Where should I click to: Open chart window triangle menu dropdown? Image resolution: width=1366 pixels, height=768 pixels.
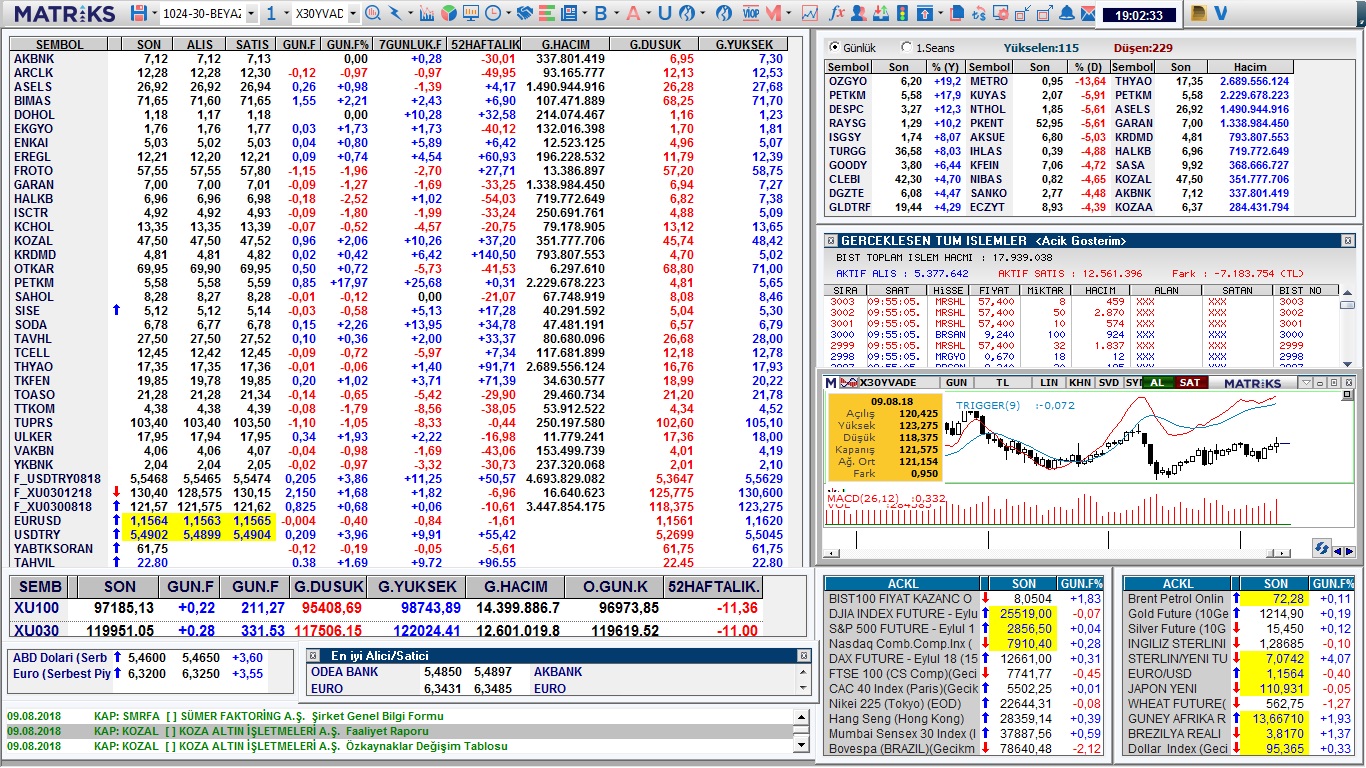point(1306,383)
